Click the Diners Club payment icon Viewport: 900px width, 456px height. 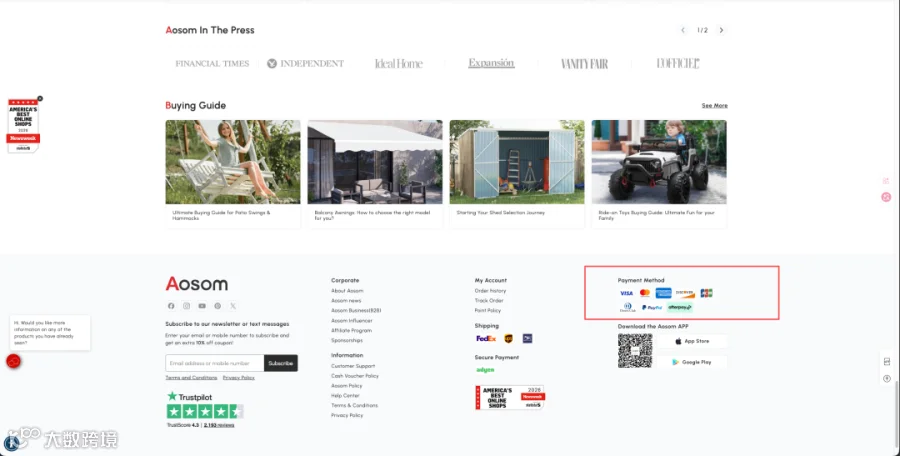pyautogui.click(x=627, y=308)
